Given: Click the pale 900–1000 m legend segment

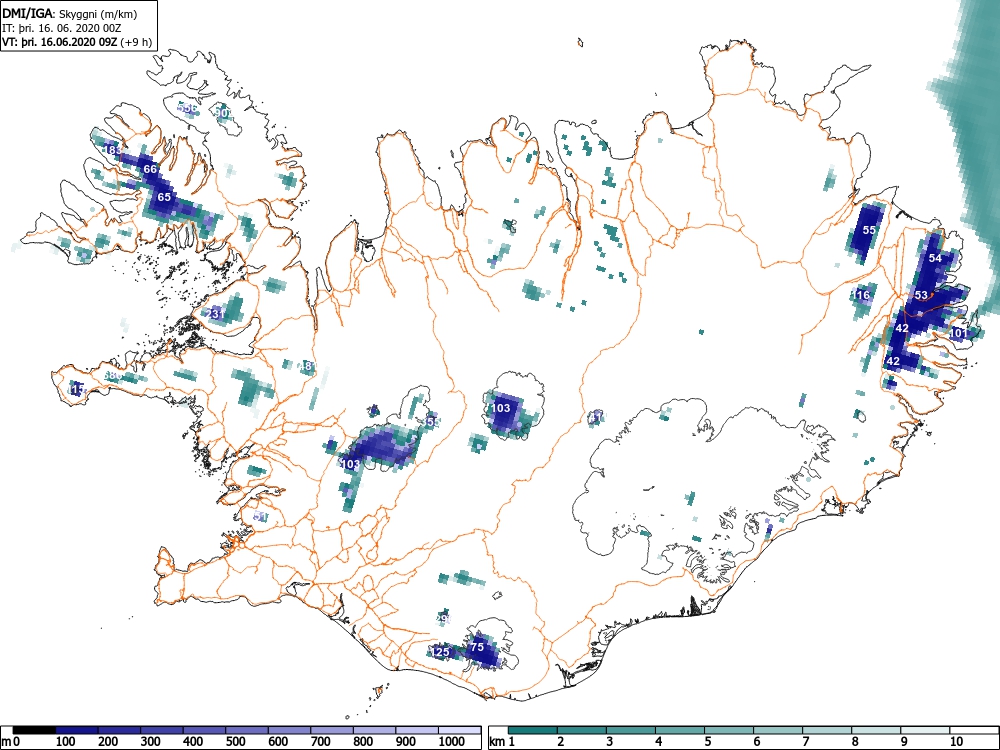Looking at the screenshot, I should (417, 730).
